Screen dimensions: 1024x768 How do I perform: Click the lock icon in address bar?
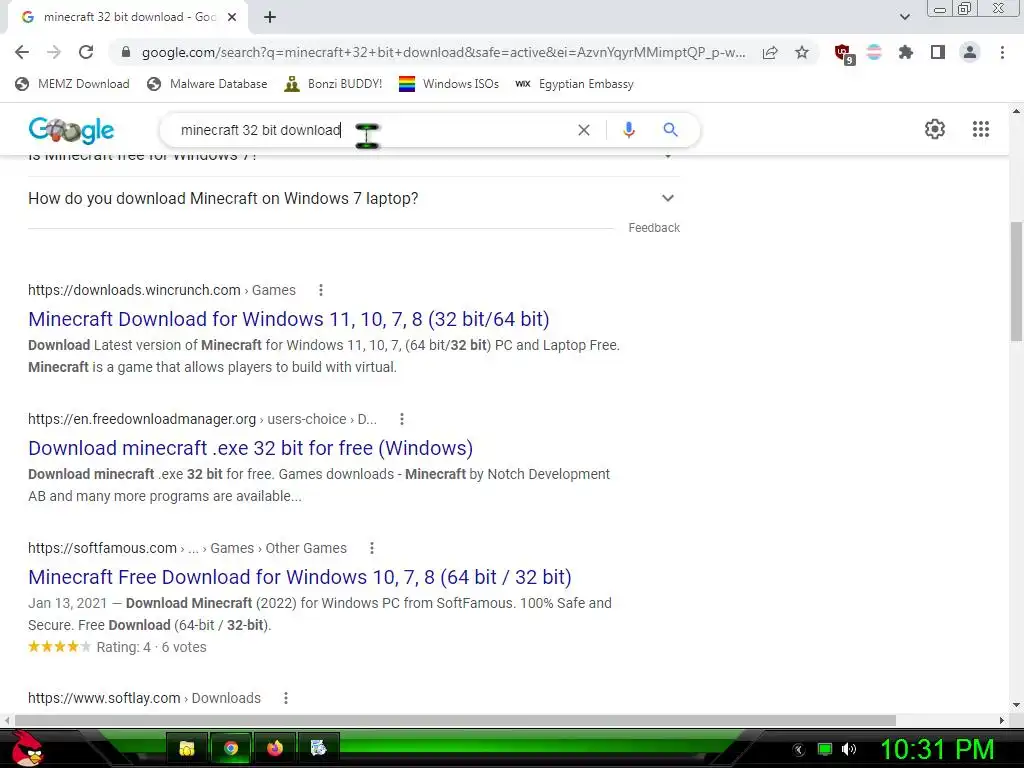(126, 52)
